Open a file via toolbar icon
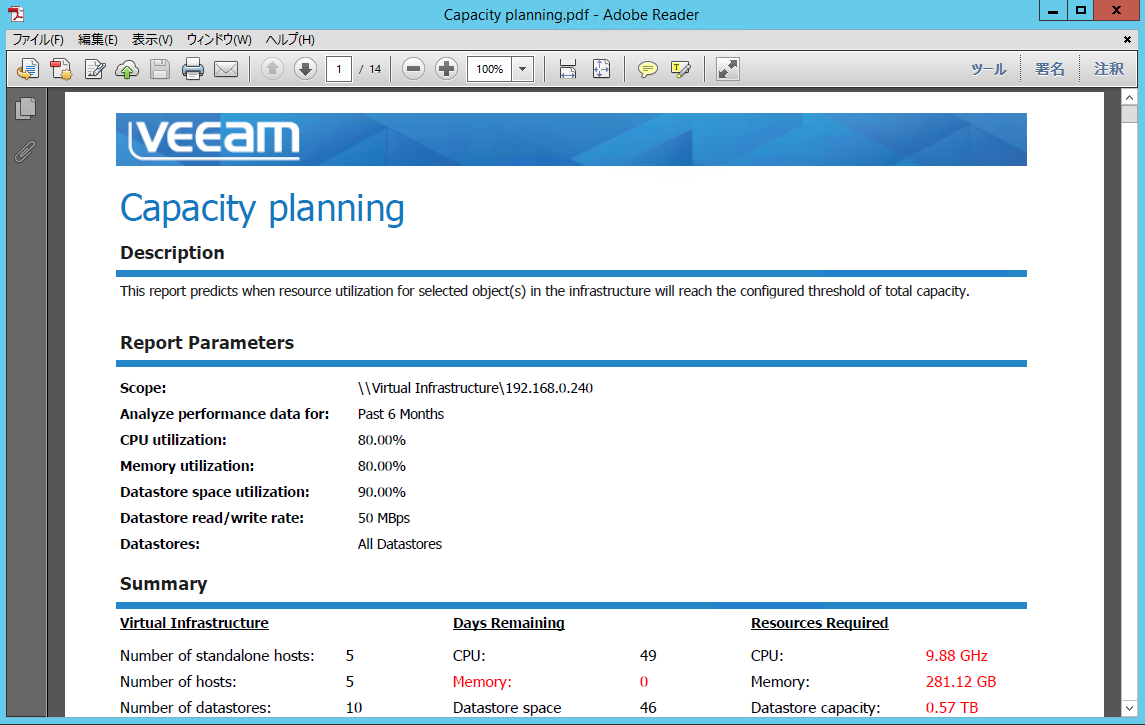The image size is (1145, 725). coord(28,69)
